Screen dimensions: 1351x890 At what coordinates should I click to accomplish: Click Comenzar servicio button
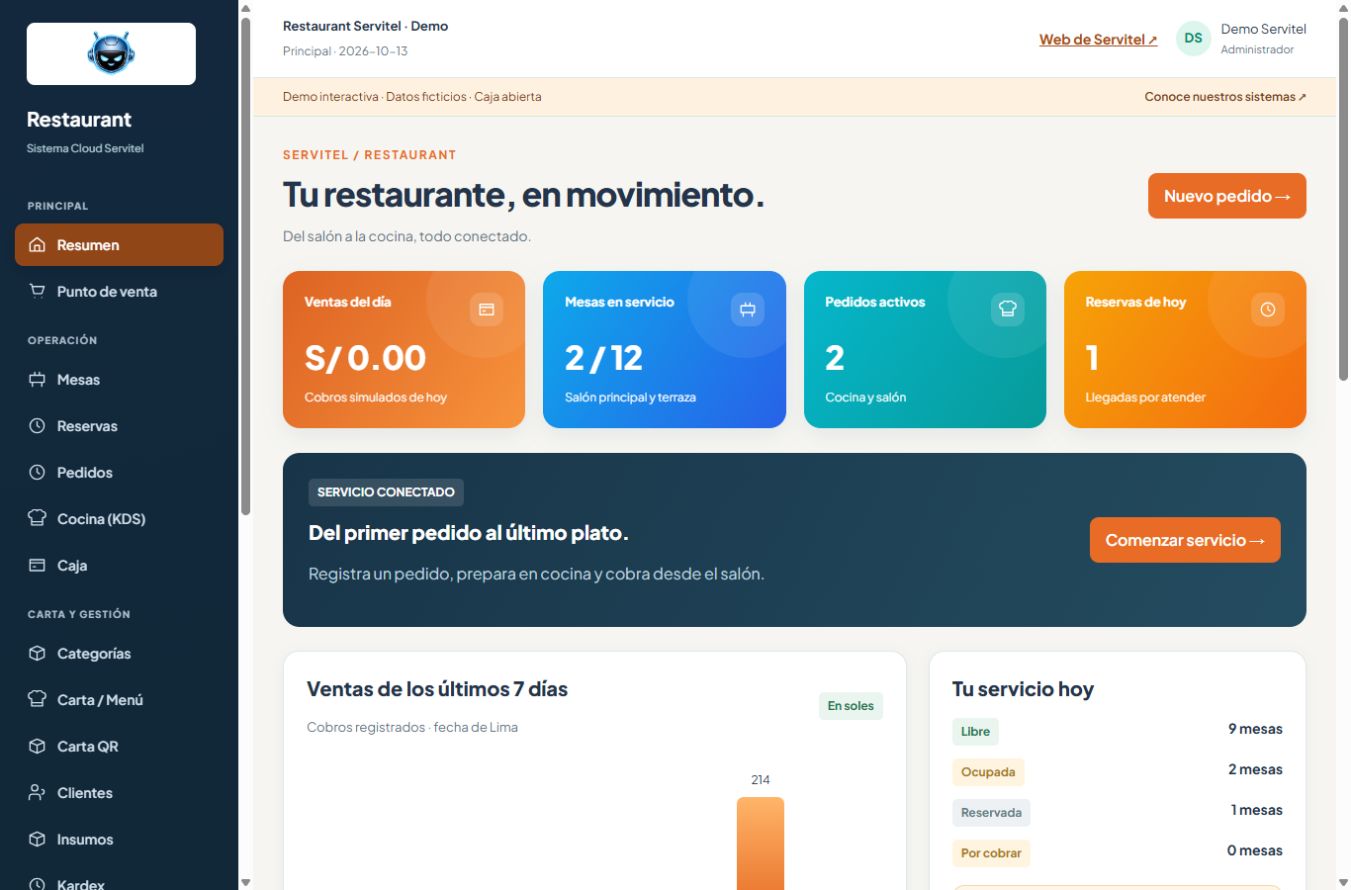click(1185, 540)
